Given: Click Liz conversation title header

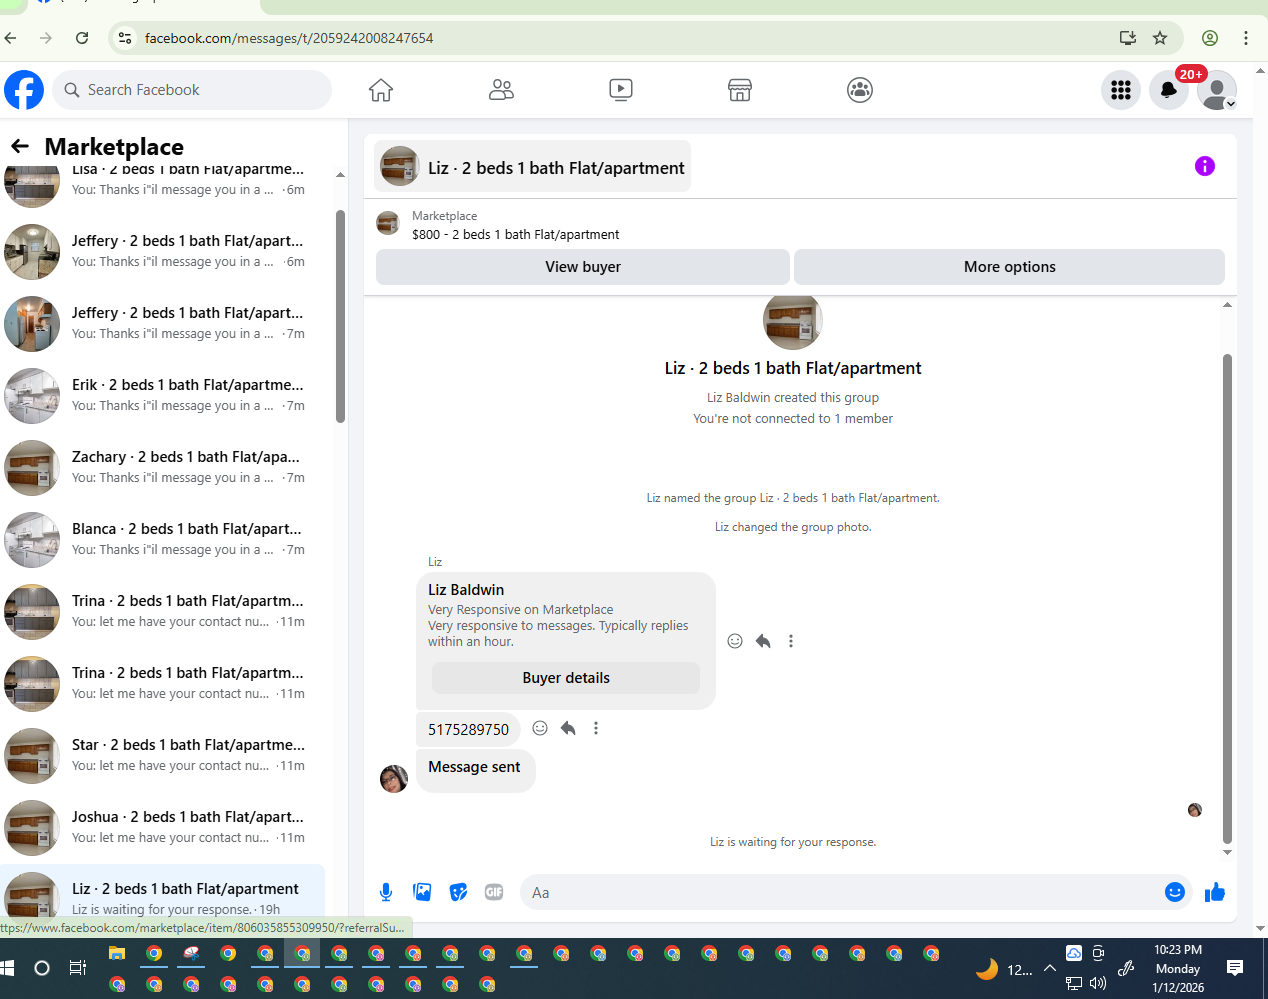Looking at the screenshot, I should (x=532, y=167).
